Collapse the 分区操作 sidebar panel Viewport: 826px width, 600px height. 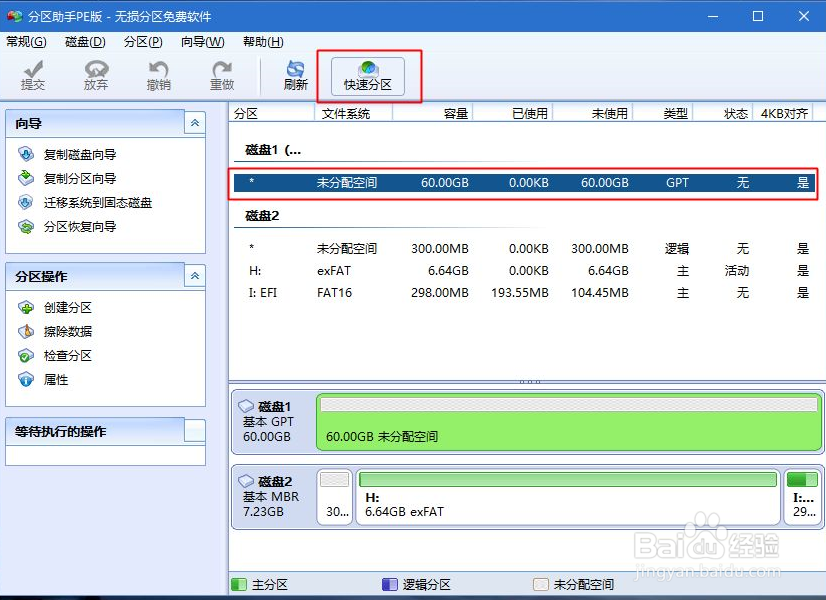click(196, 275)
